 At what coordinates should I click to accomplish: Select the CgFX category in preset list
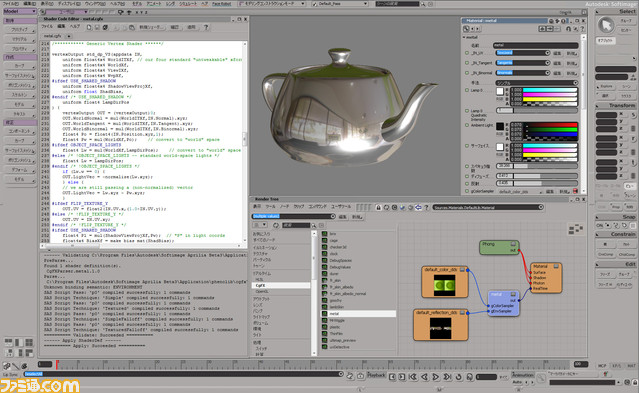[x=281, y=285]
